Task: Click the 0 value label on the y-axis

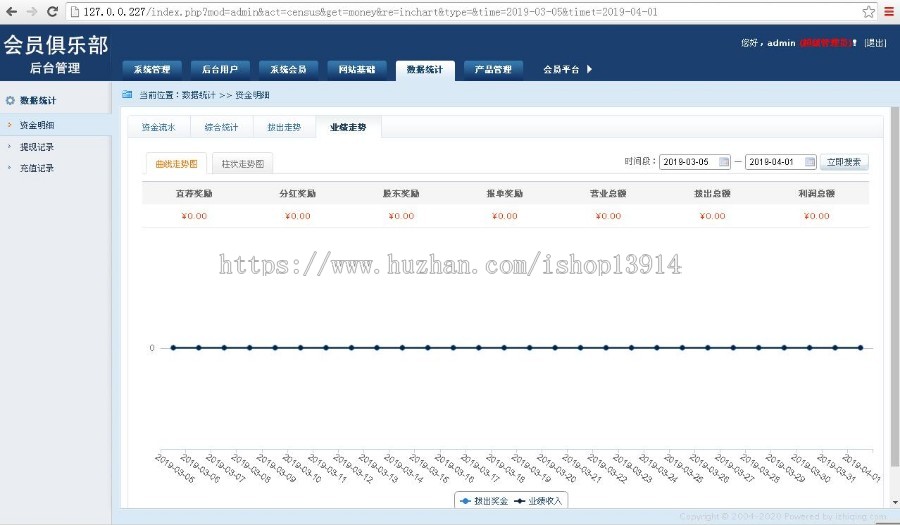Action: [x=152, y=348]
